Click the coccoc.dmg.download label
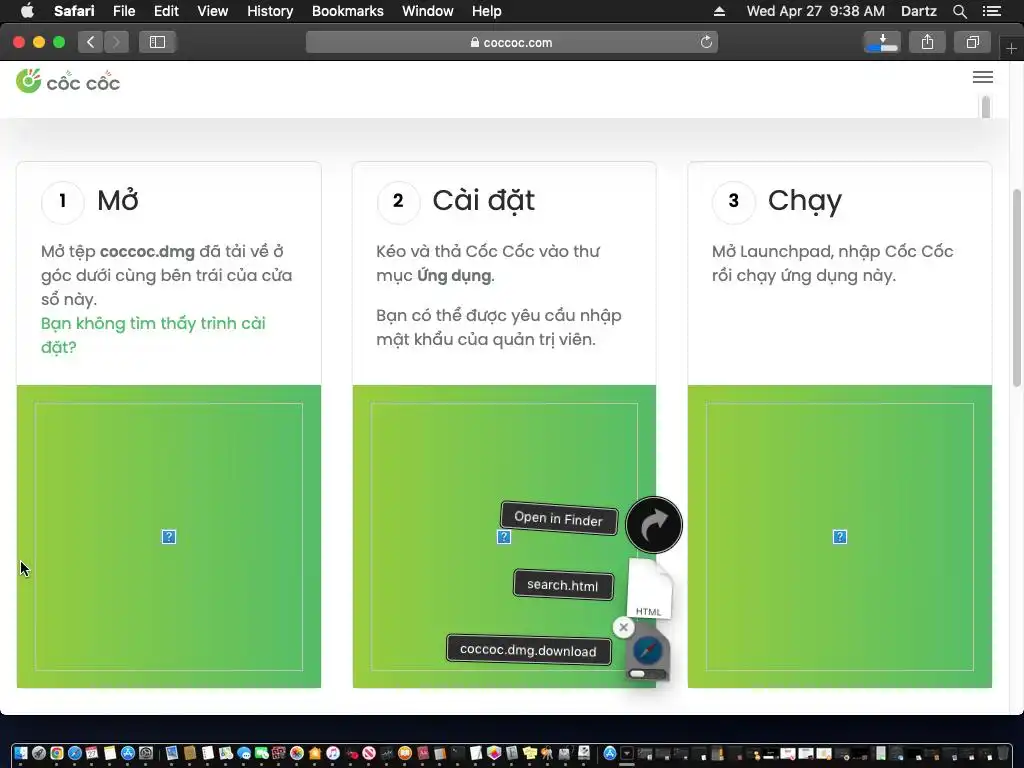Image resolution: width=1024 pixels, height=768 pixels. (x=528, y=650)
